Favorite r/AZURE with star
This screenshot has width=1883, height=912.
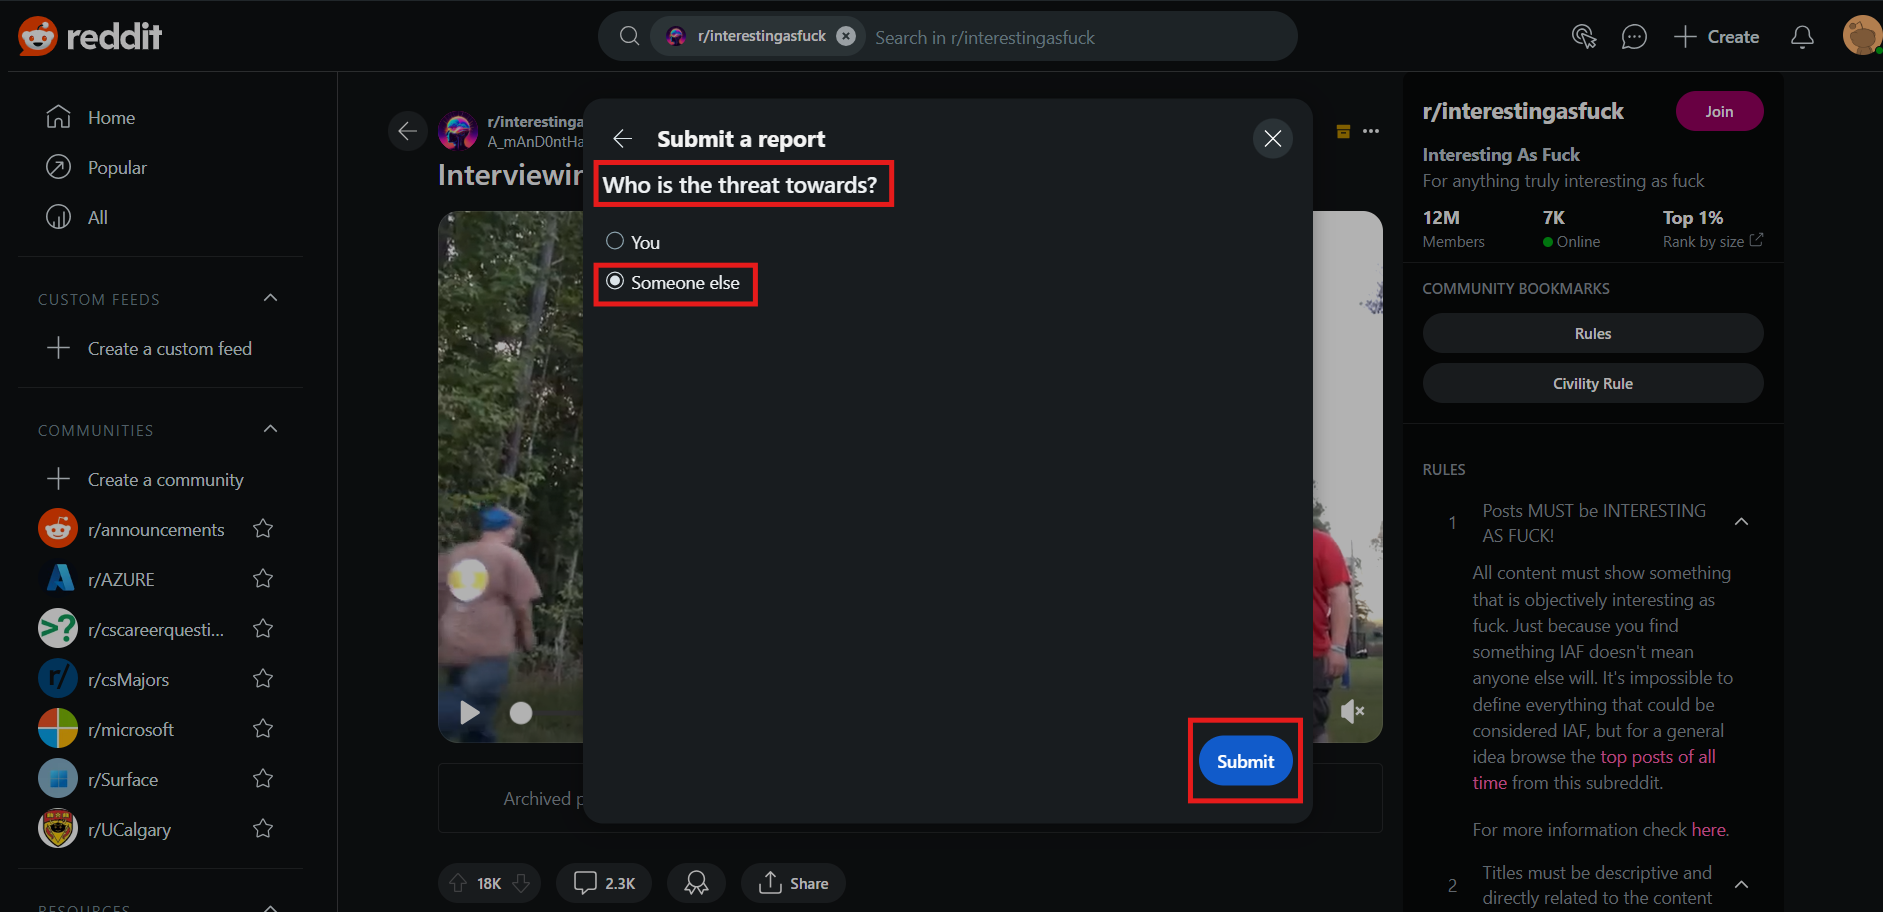point(263,578)
